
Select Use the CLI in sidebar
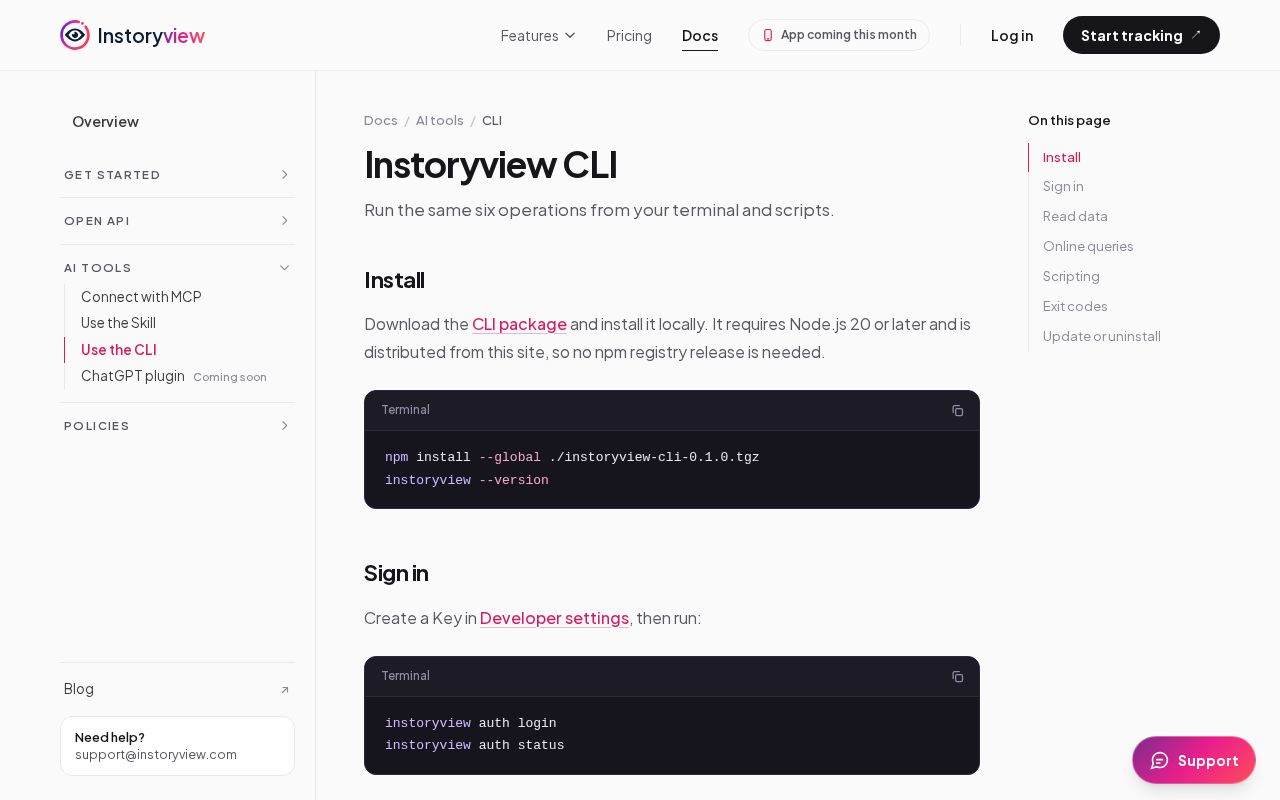point(119,350)
